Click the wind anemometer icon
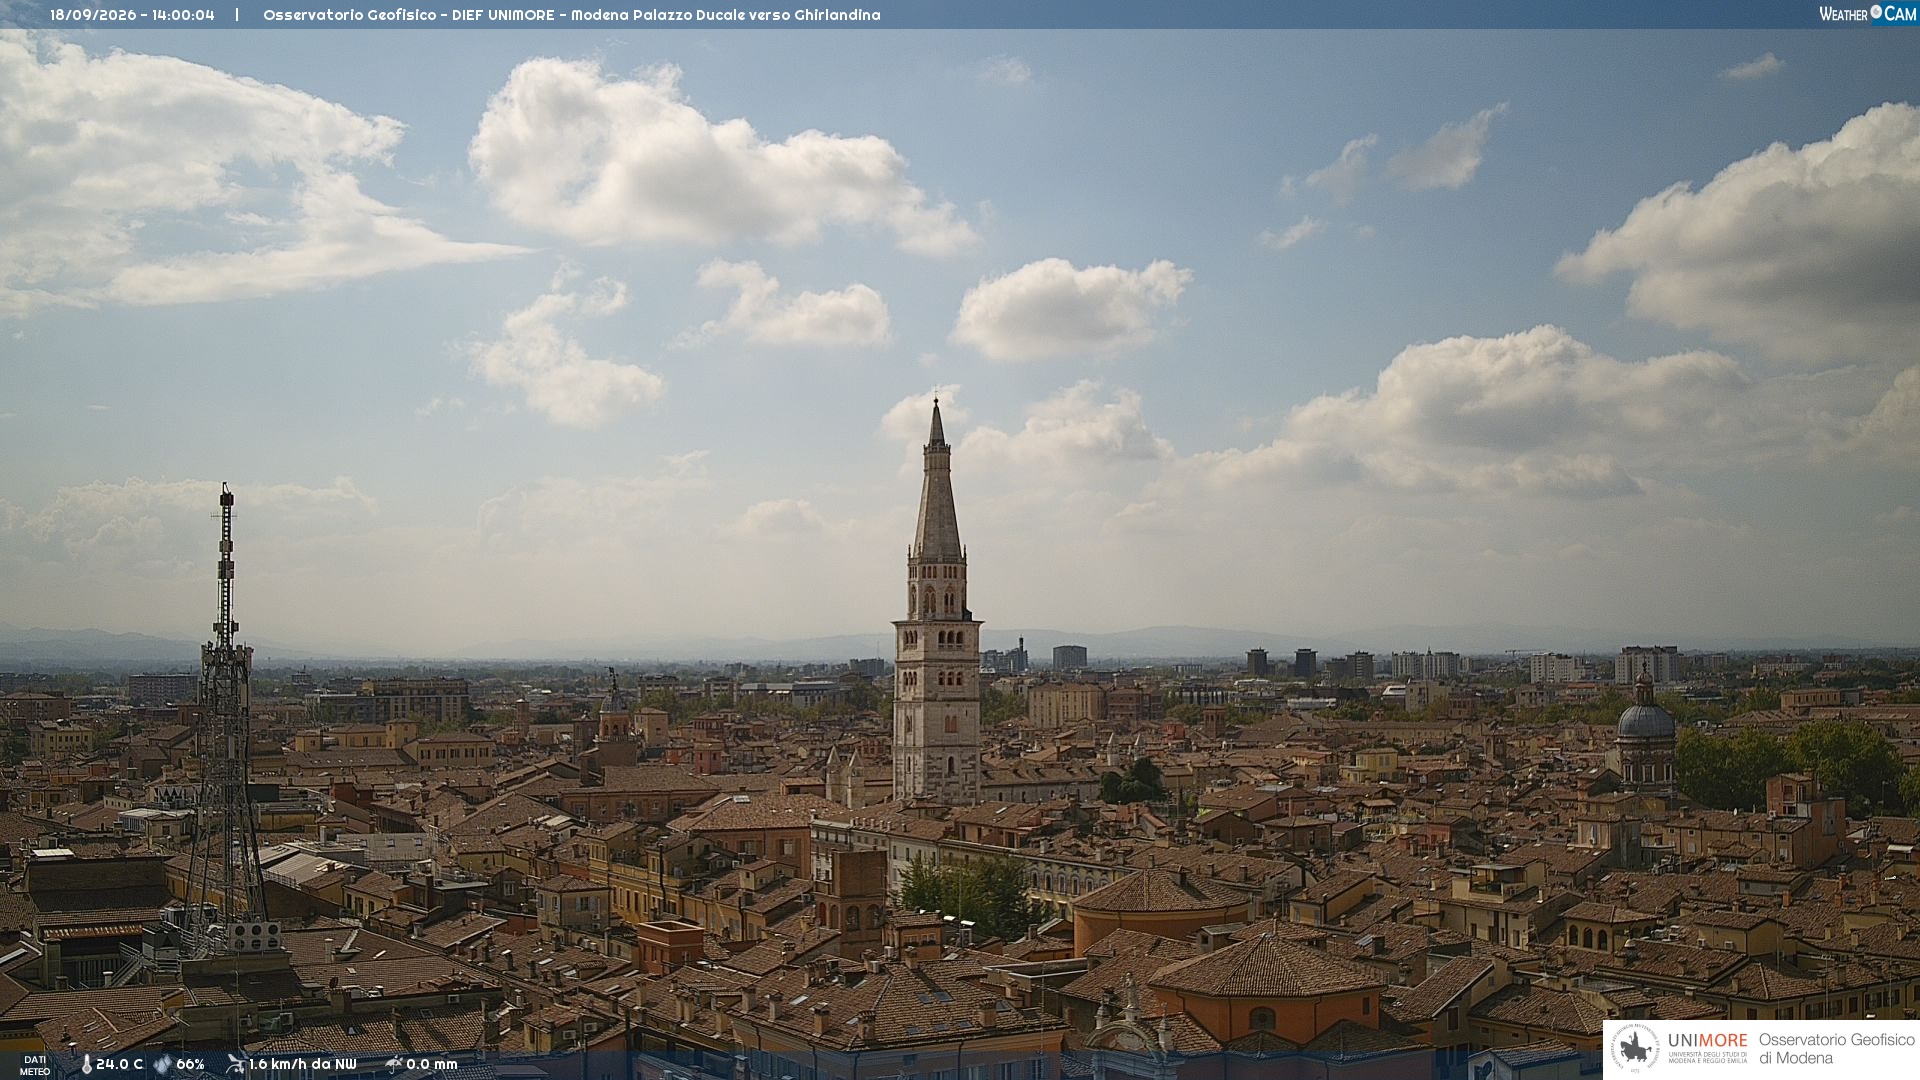 [x=235, y=1065]
